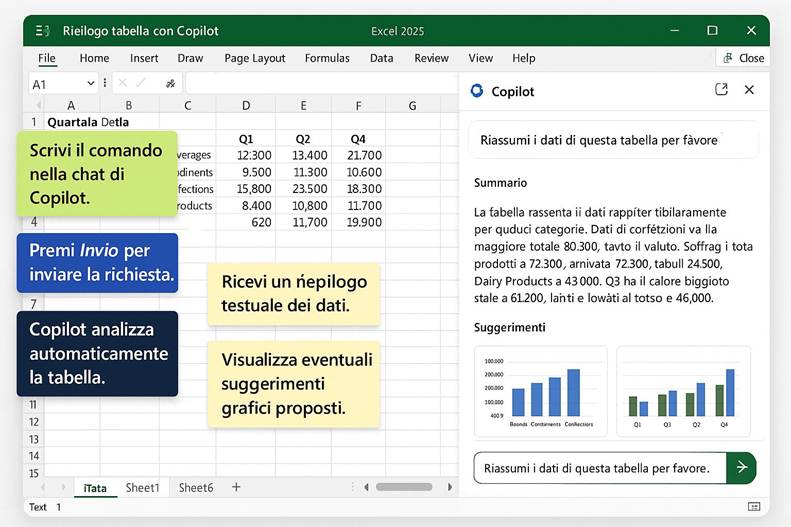This screenshot has width=791, height=527.
Task: Open the File menu
Action: tap(47, 58)
